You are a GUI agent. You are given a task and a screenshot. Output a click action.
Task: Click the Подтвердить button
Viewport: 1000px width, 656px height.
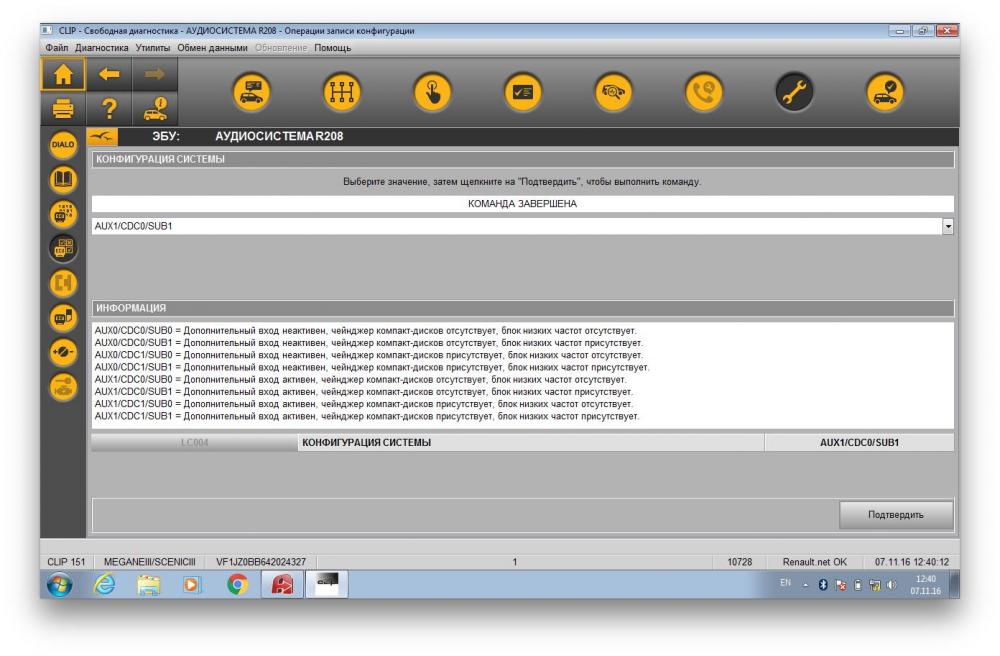point(895,514)
